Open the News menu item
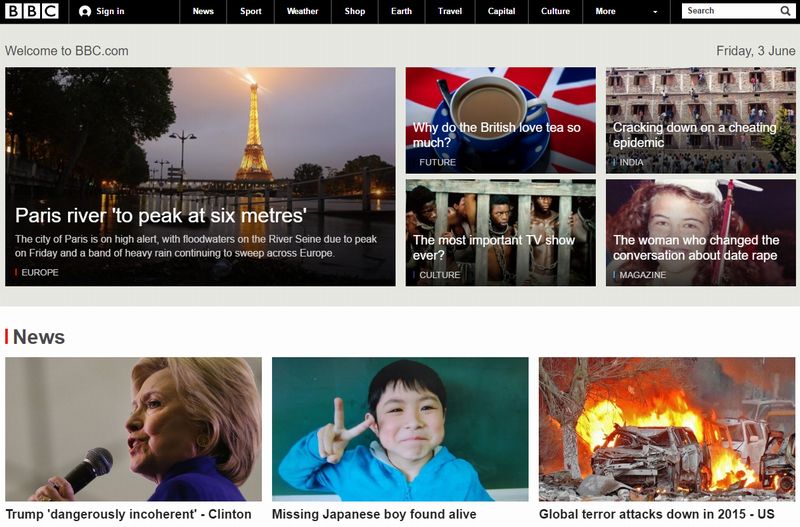This screenshot has width=800, height=527. (x=203, y=11)
